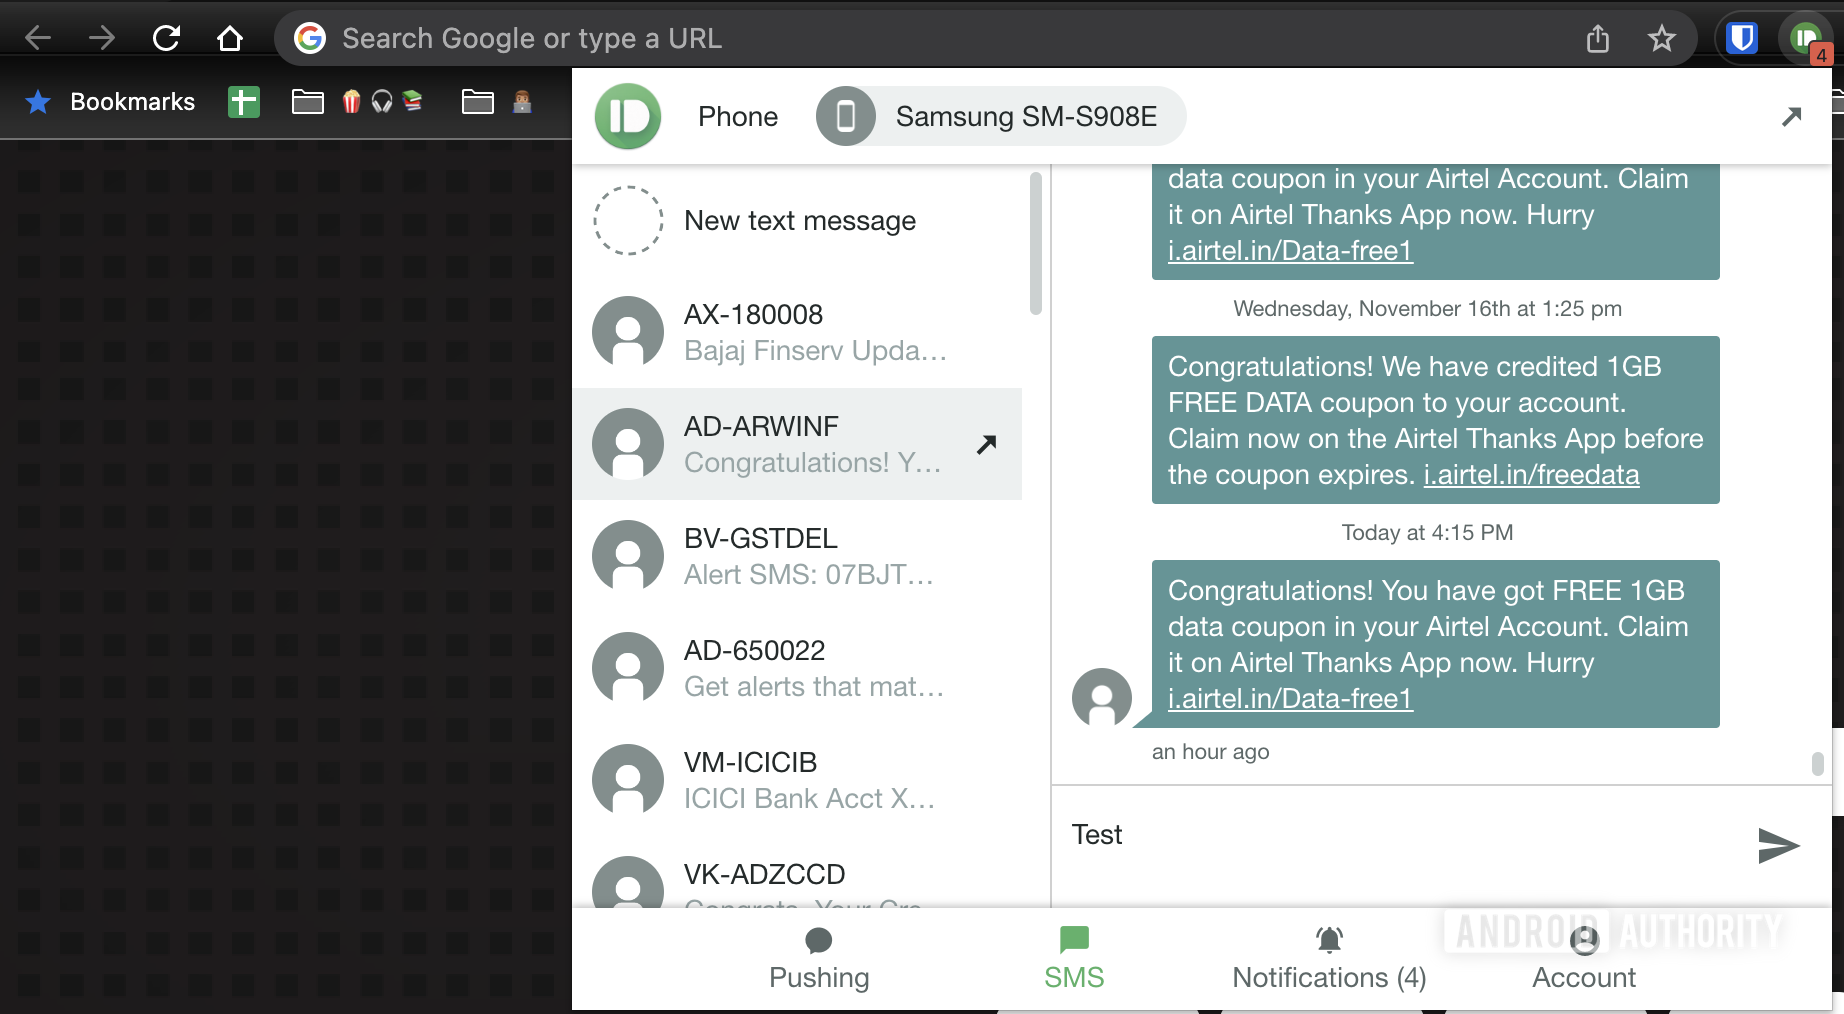Open the popcorn bookmark icon
This screenshot has height=1014, width=1844.
[x=351, y=102]
